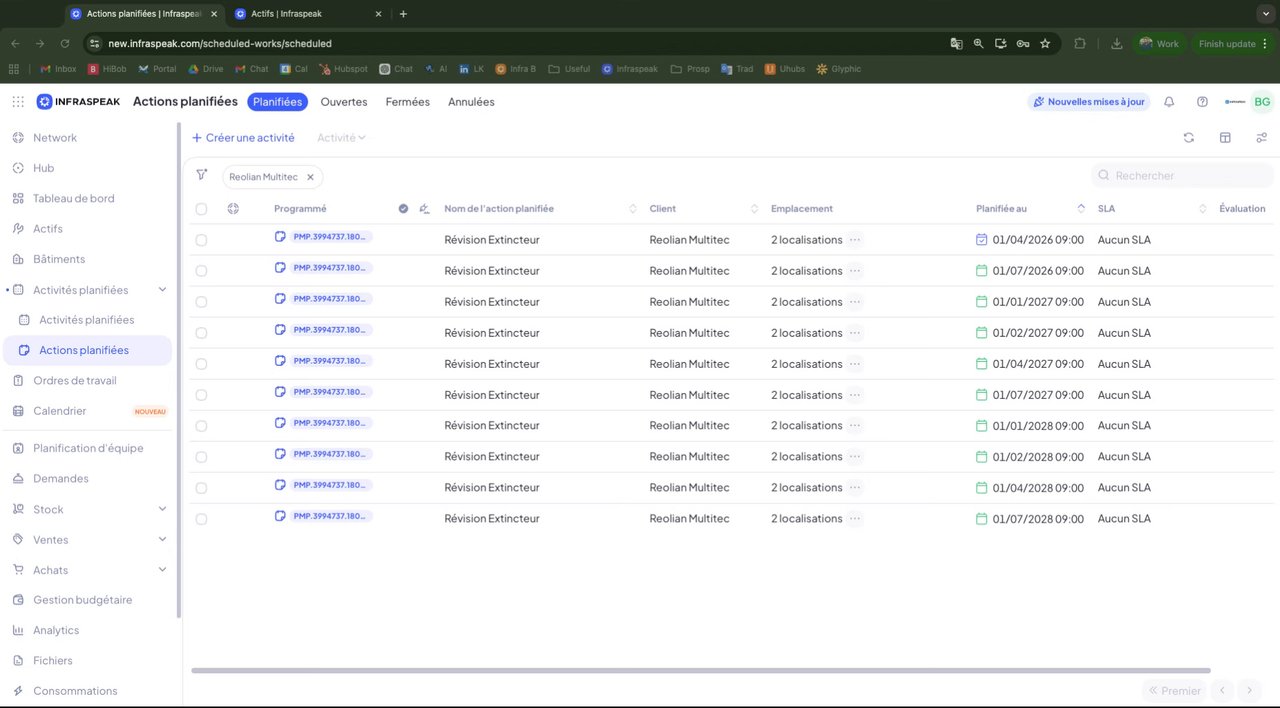Open browser extensions puzzle icon

pos(1080,43)
